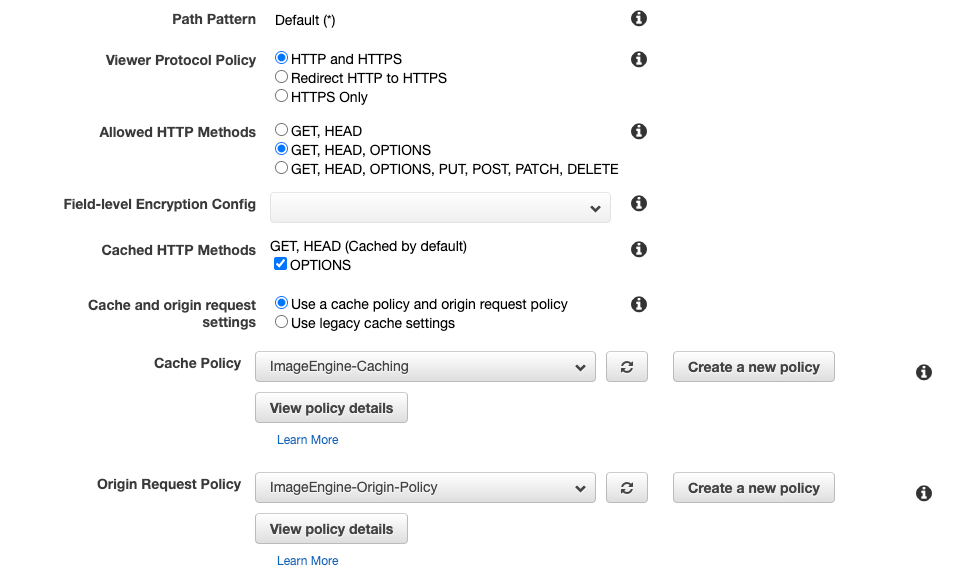This screenshot has width=959, height=579.
Task: Show info about Cached HTTP Methods
Action: click(x=638, y=249)
